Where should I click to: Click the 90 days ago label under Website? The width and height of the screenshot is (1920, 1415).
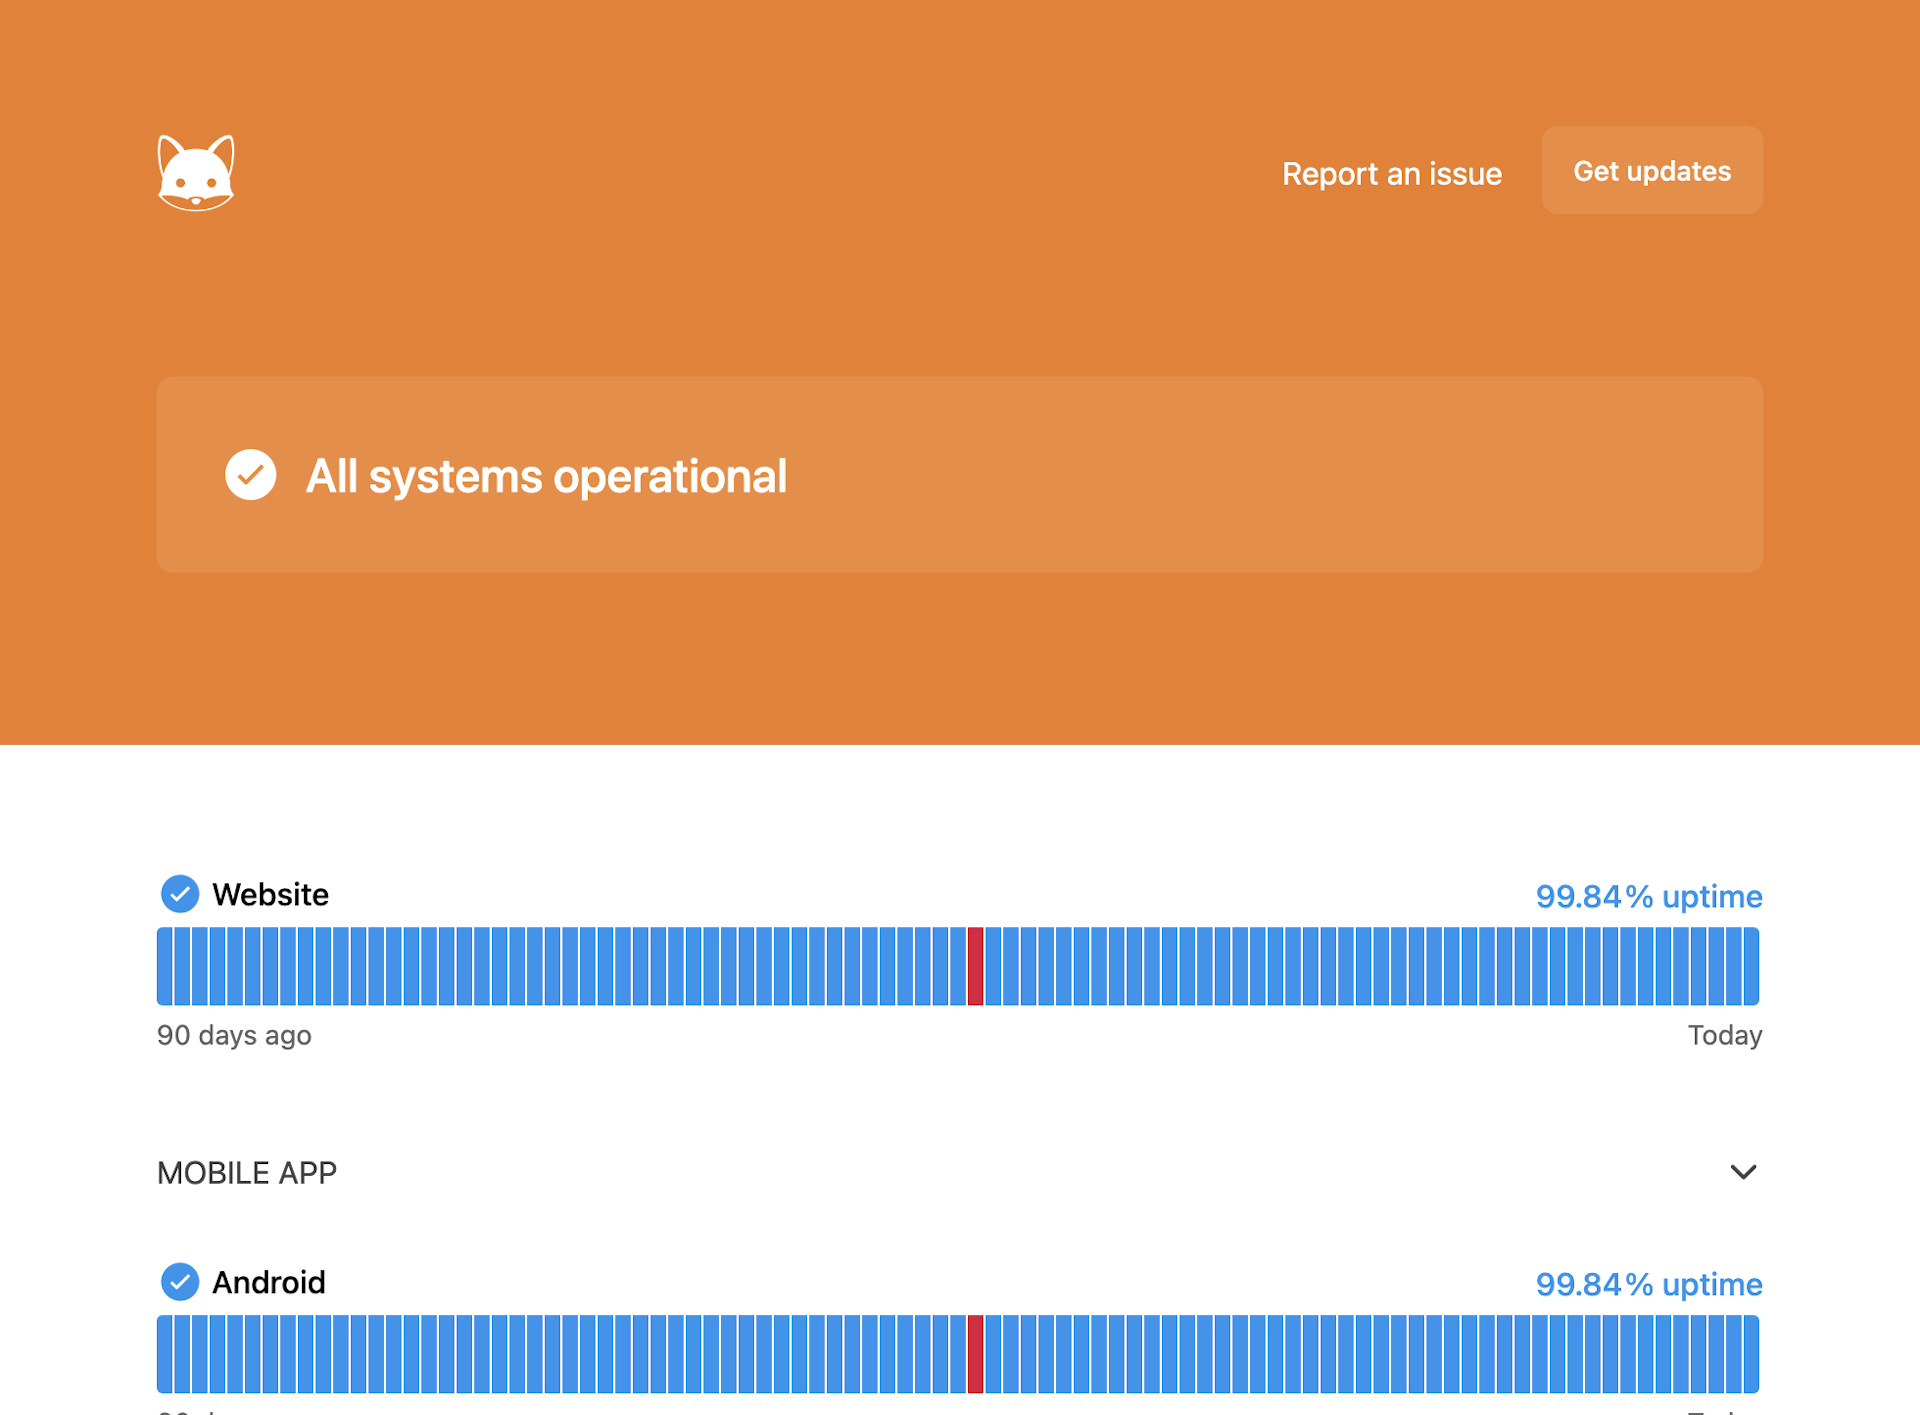234,1035
